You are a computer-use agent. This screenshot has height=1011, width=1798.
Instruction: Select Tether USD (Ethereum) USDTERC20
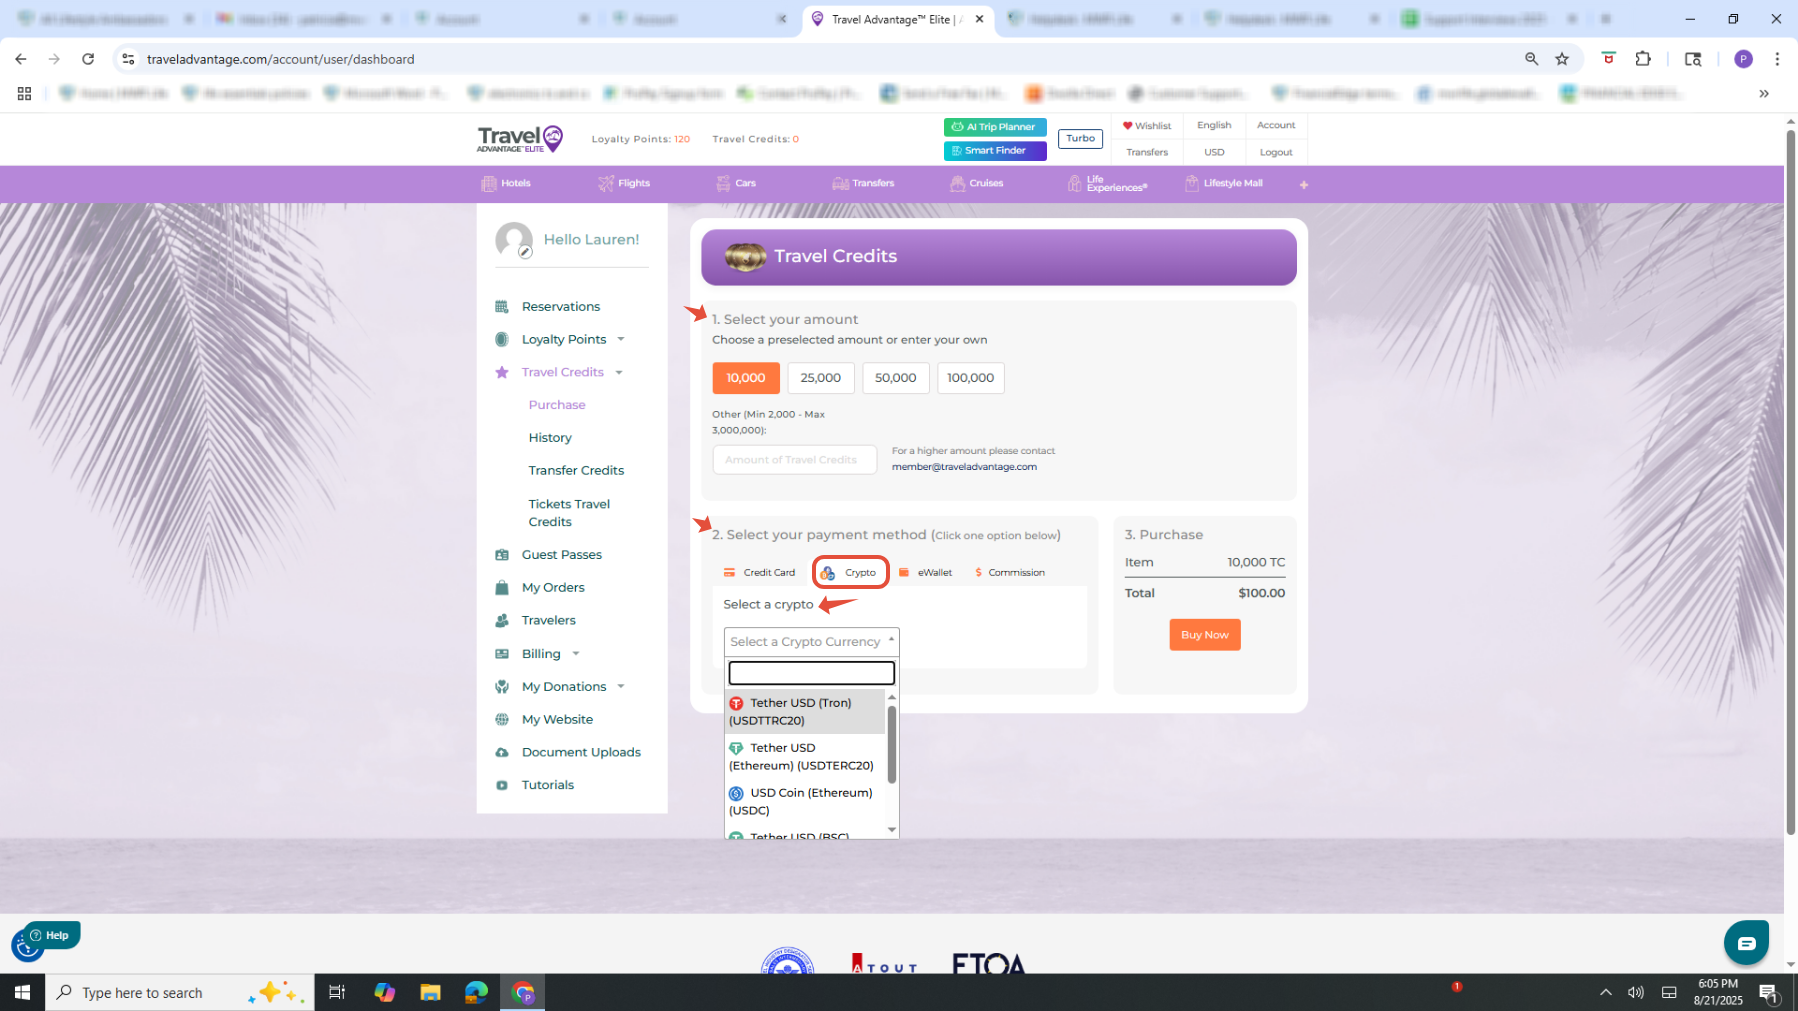805,757
